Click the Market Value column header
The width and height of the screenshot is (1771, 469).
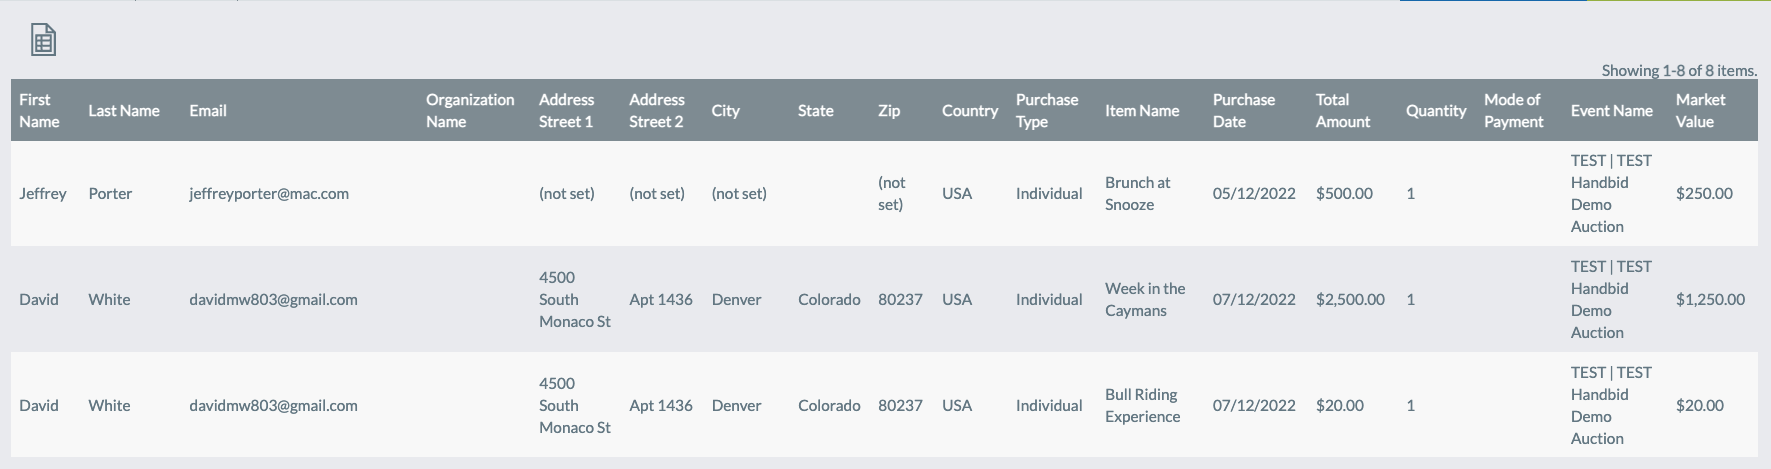point(1701,110)
